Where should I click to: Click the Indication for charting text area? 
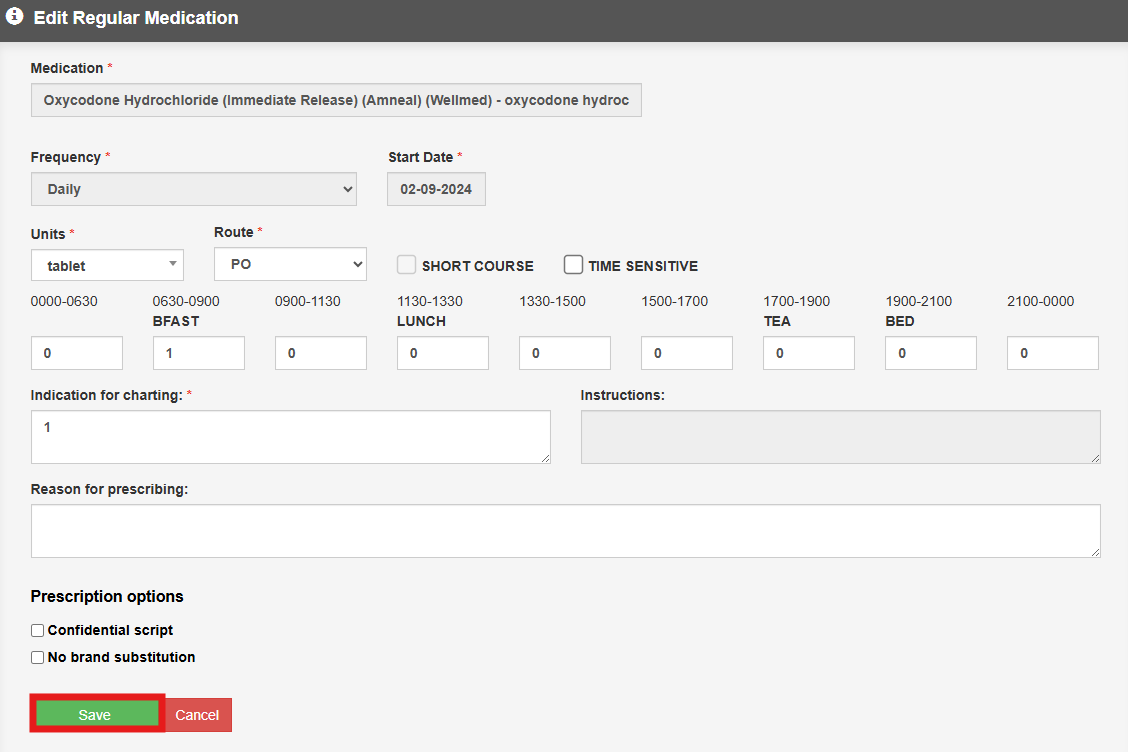290,437
